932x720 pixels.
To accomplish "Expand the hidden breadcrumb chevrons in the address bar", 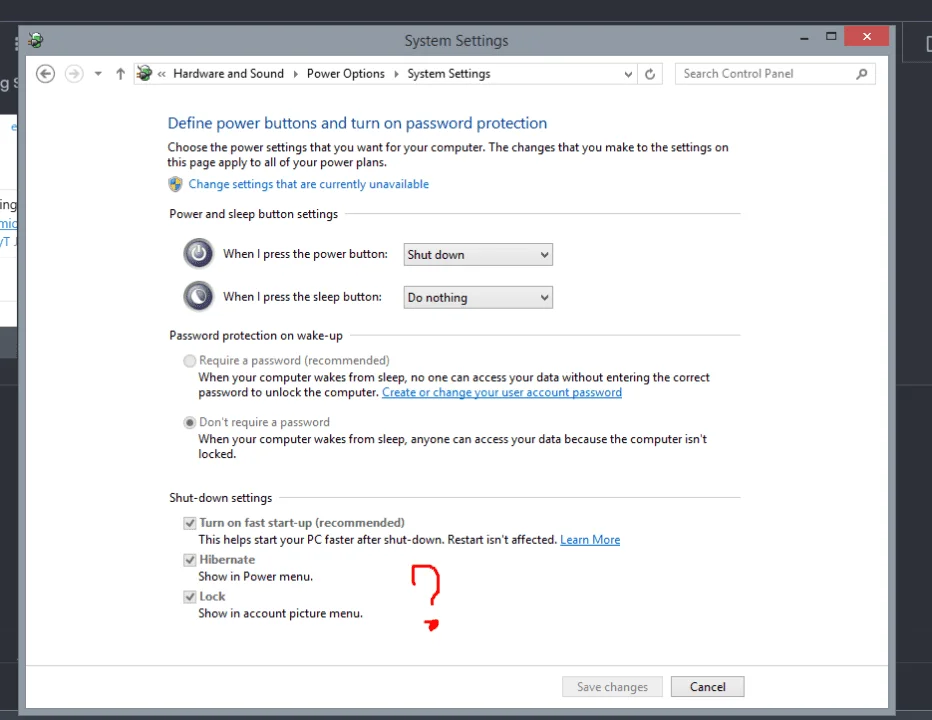I will (162, 74).
